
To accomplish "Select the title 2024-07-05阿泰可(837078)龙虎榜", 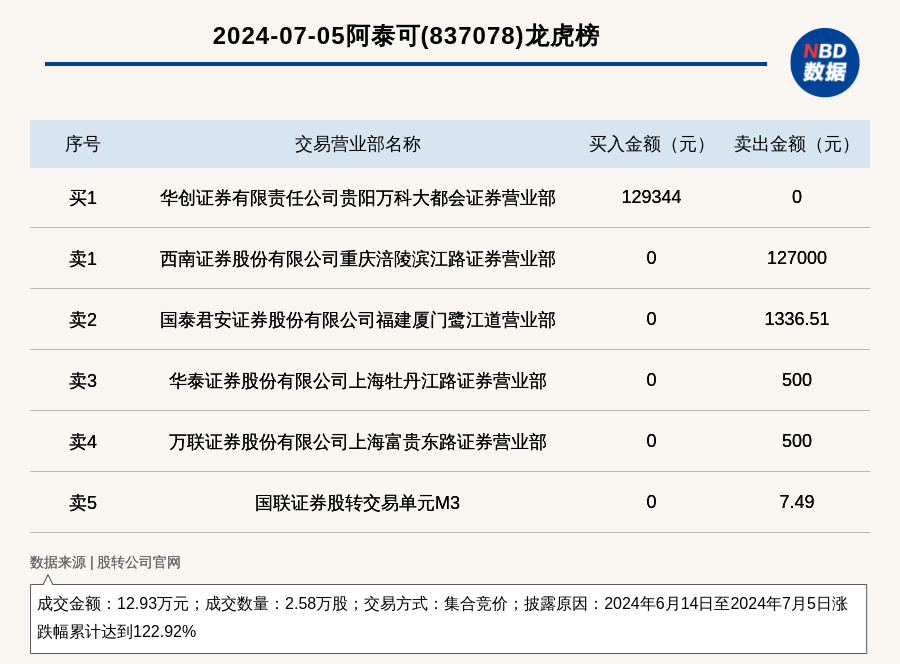I will pyautogui.click(x=406, y=36).
